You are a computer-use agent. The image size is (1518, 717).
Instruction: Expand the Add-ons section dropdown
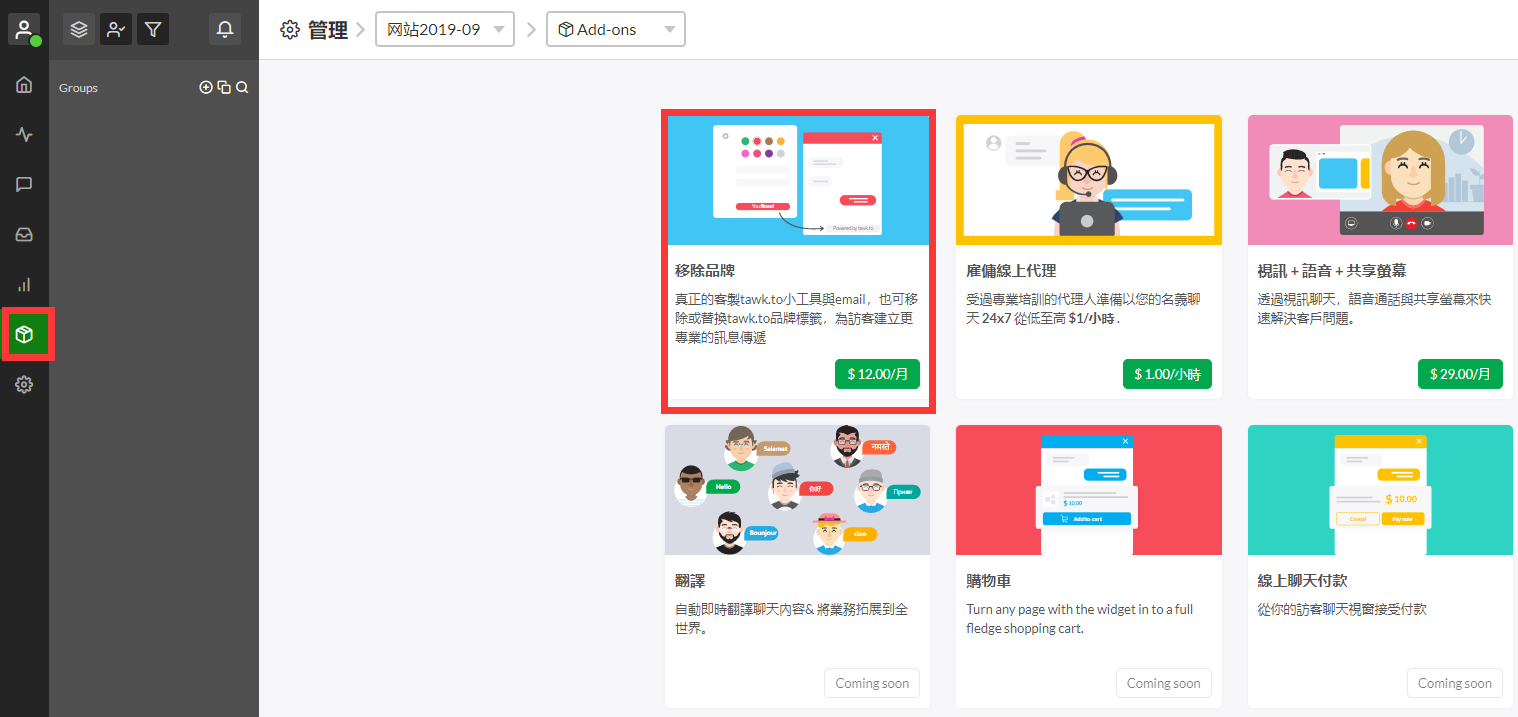coord(615,30)
